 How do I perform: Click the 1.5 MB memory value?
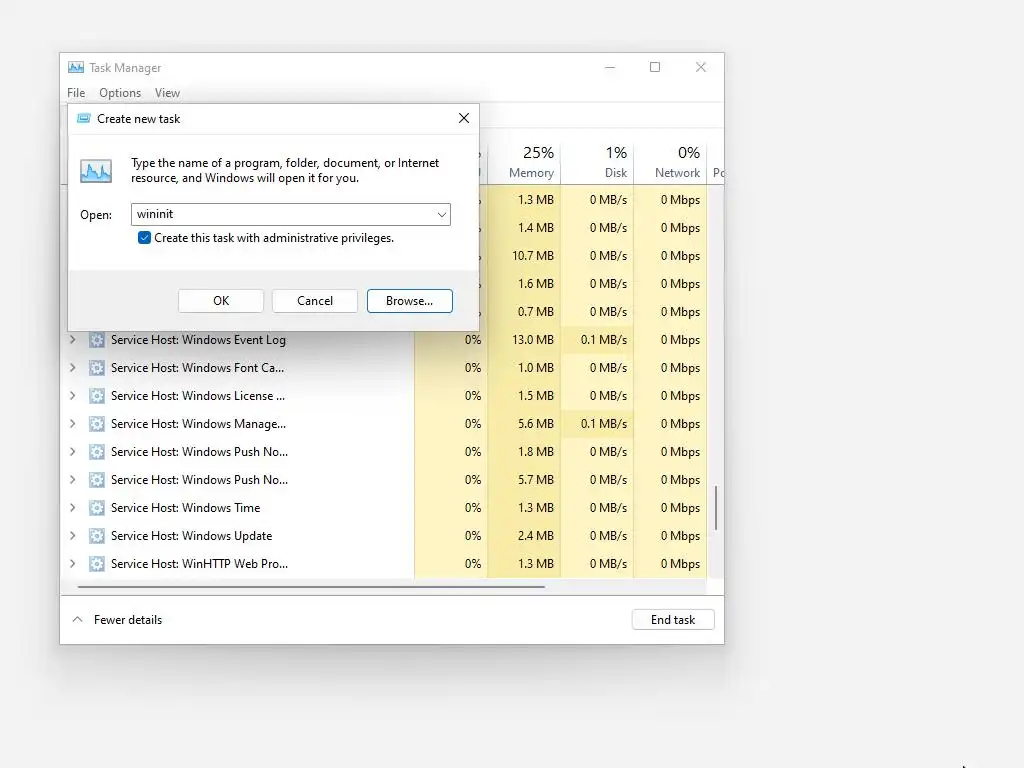(x=536, y=396)
